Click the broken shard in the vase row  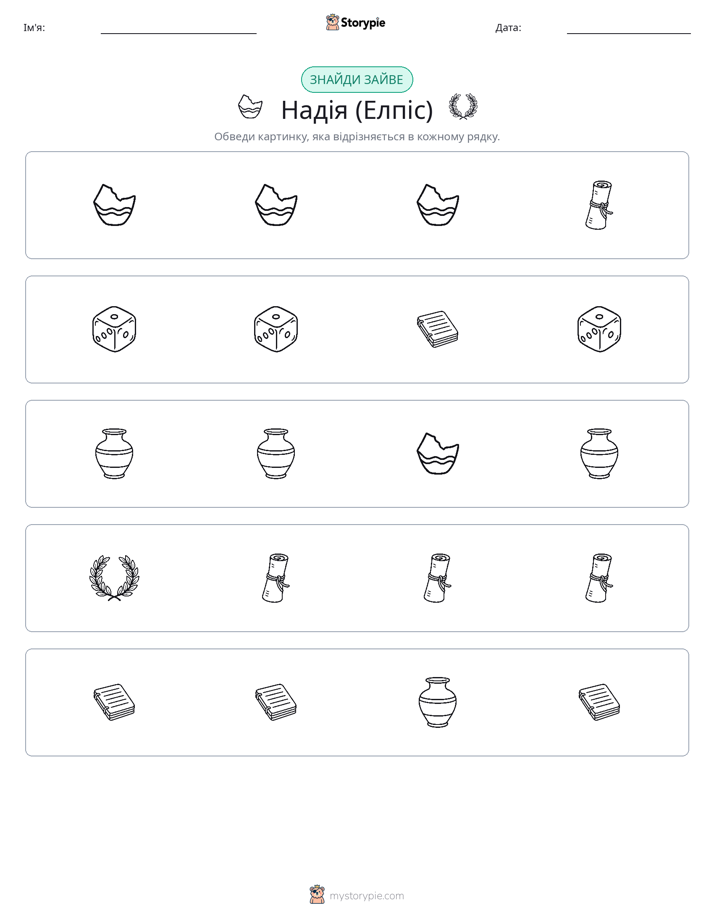pyautogui.click(x=437, y=454)
